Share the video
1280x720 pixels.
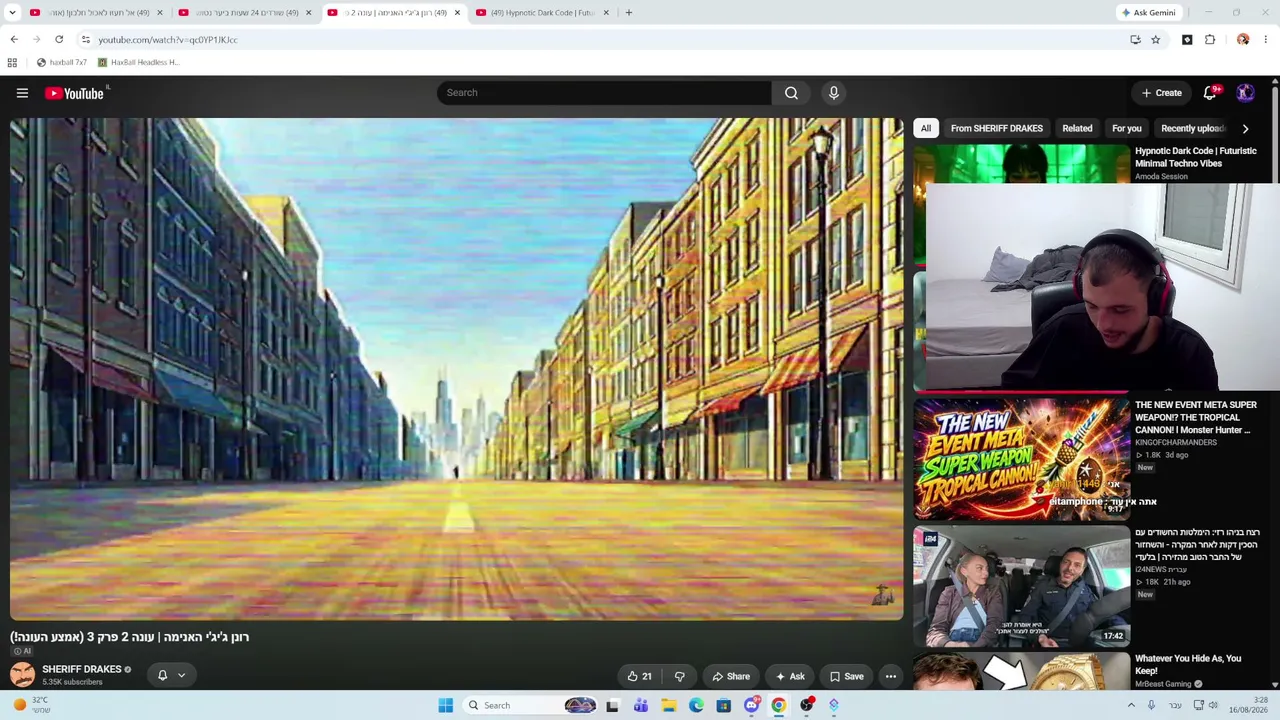[731, 676]
